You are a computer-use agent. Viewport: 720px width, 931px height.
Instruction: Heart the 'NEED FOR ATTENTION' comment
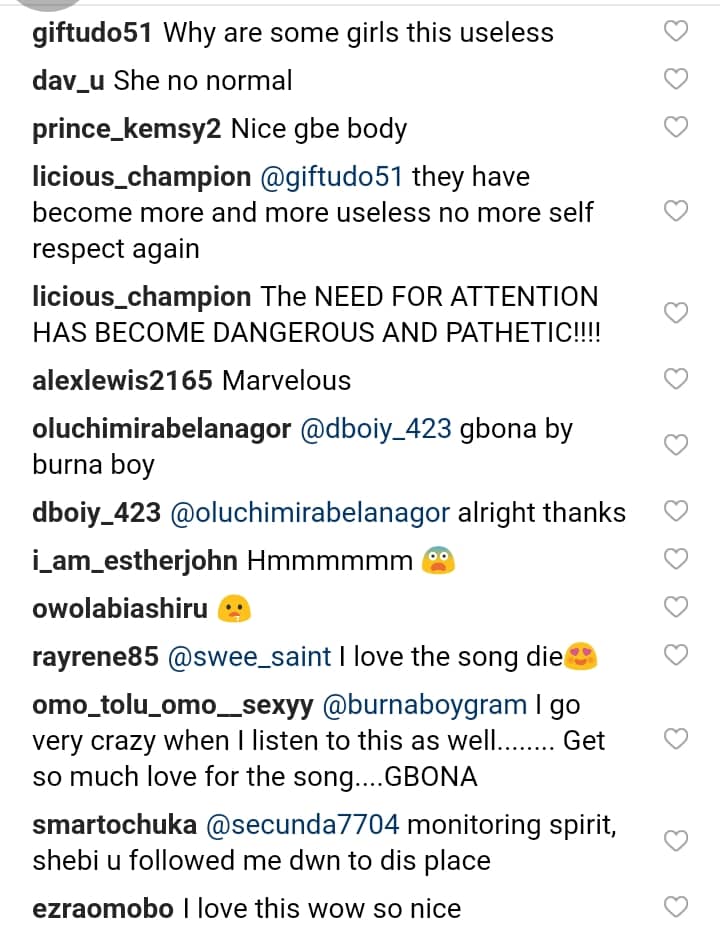point(676,313)
